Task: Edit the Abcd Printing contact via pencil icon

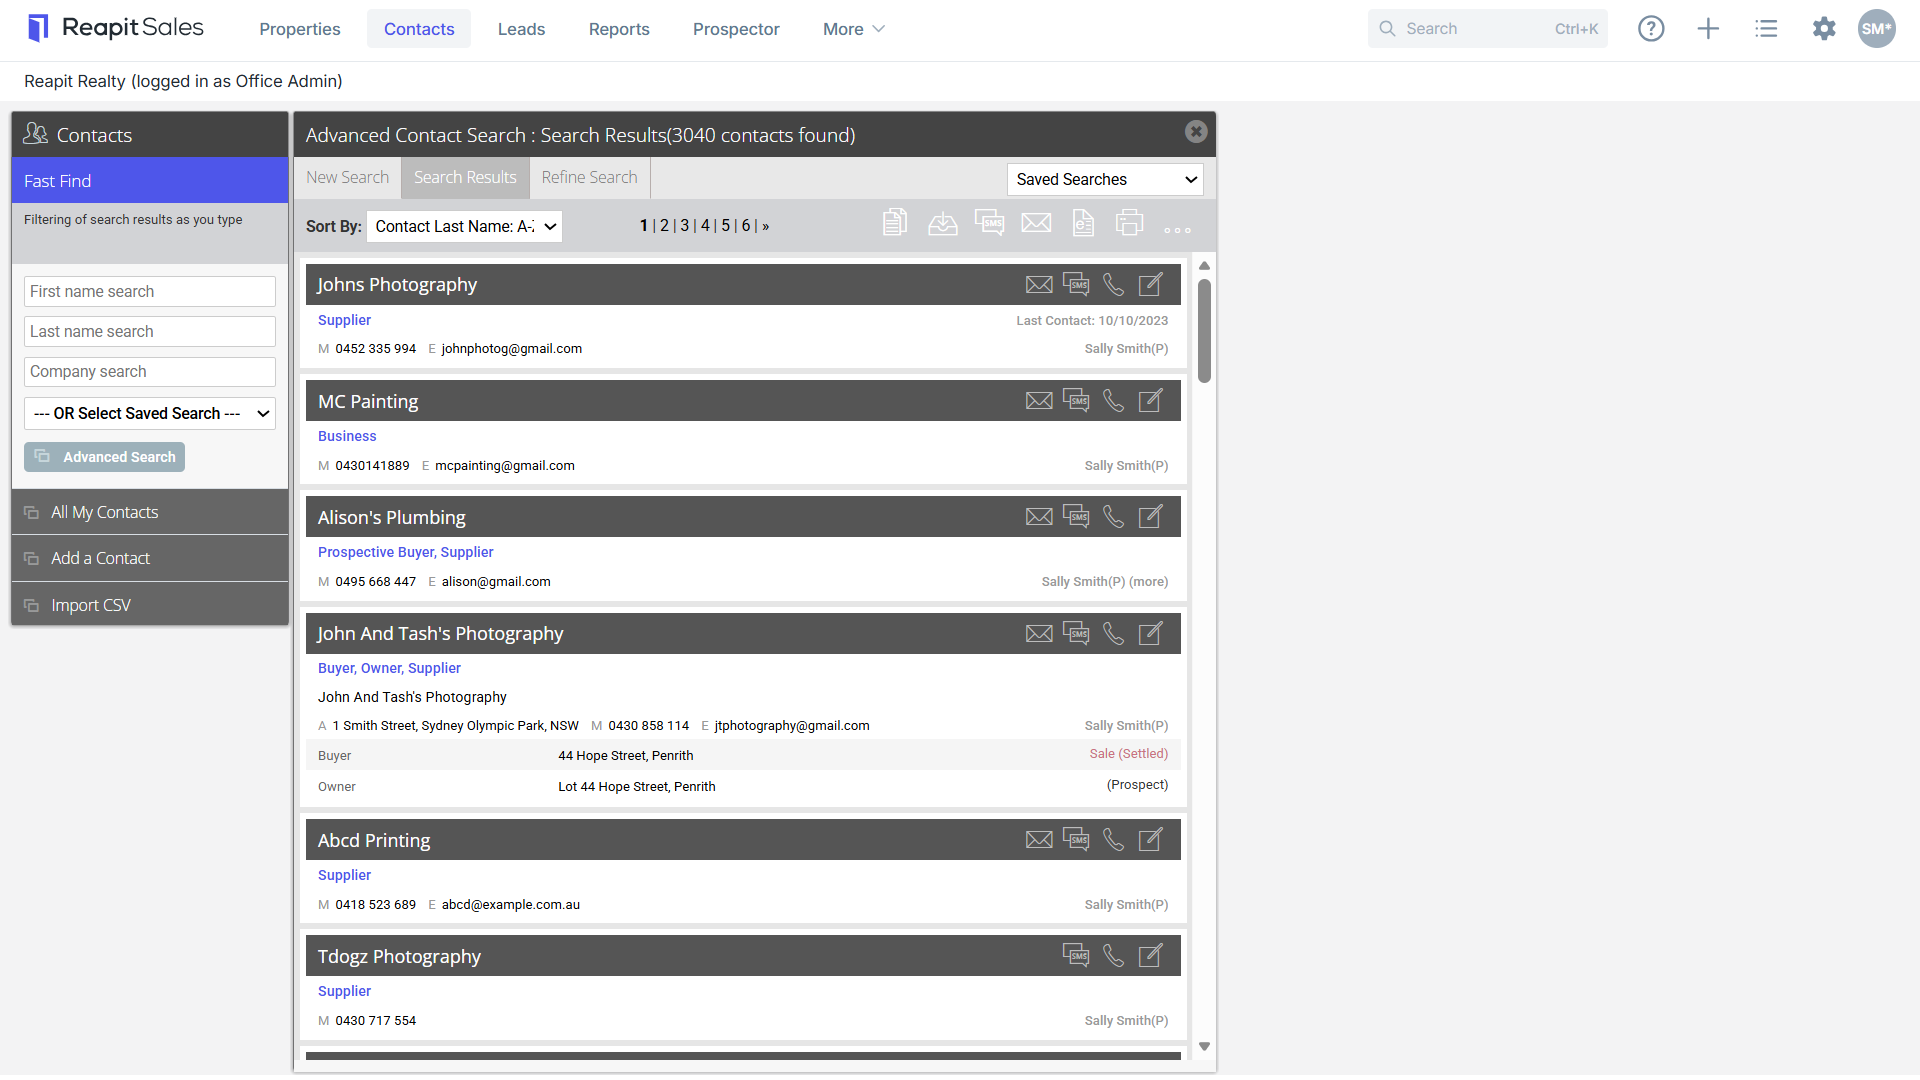Action: (x=1151, y=840)
